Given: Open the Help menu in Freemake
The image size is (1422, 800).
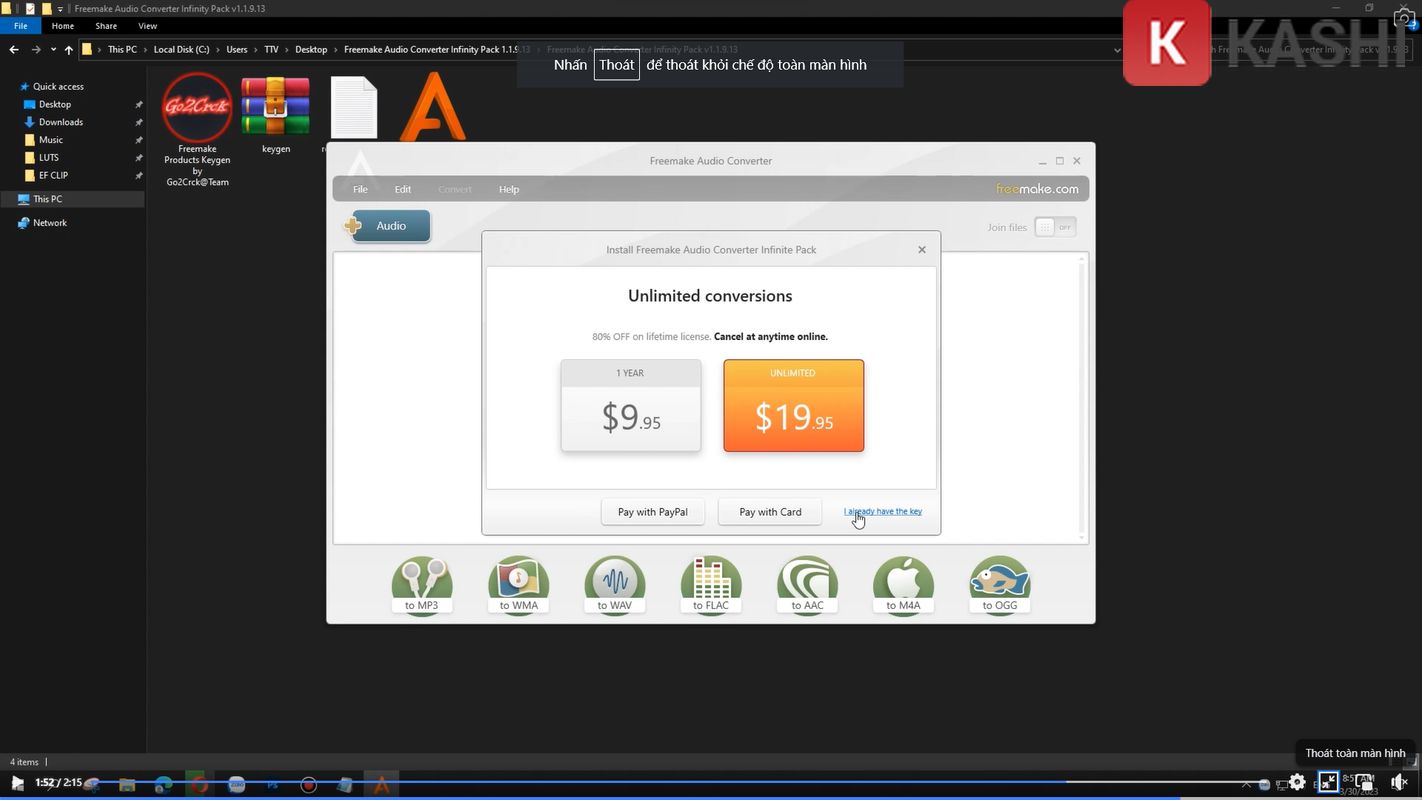Looking at the screenshot, I should [509, 189].
